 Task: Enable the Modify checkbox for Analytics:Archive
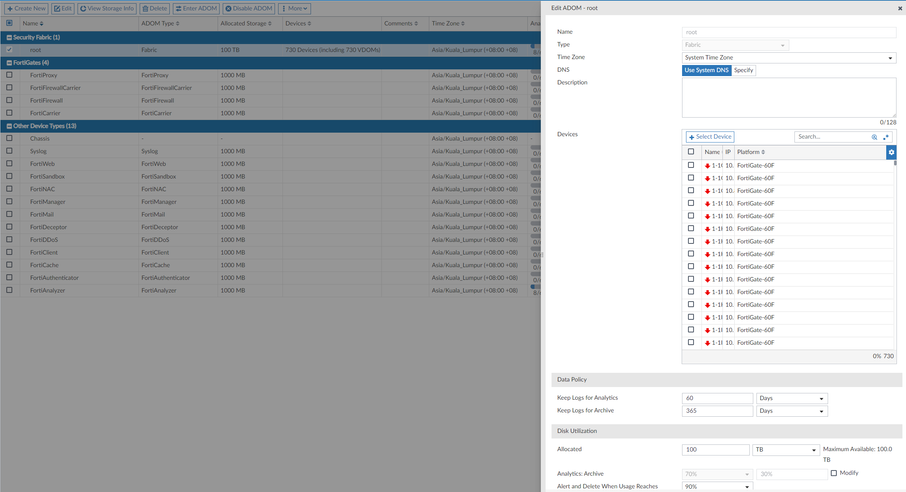(834, 473)
